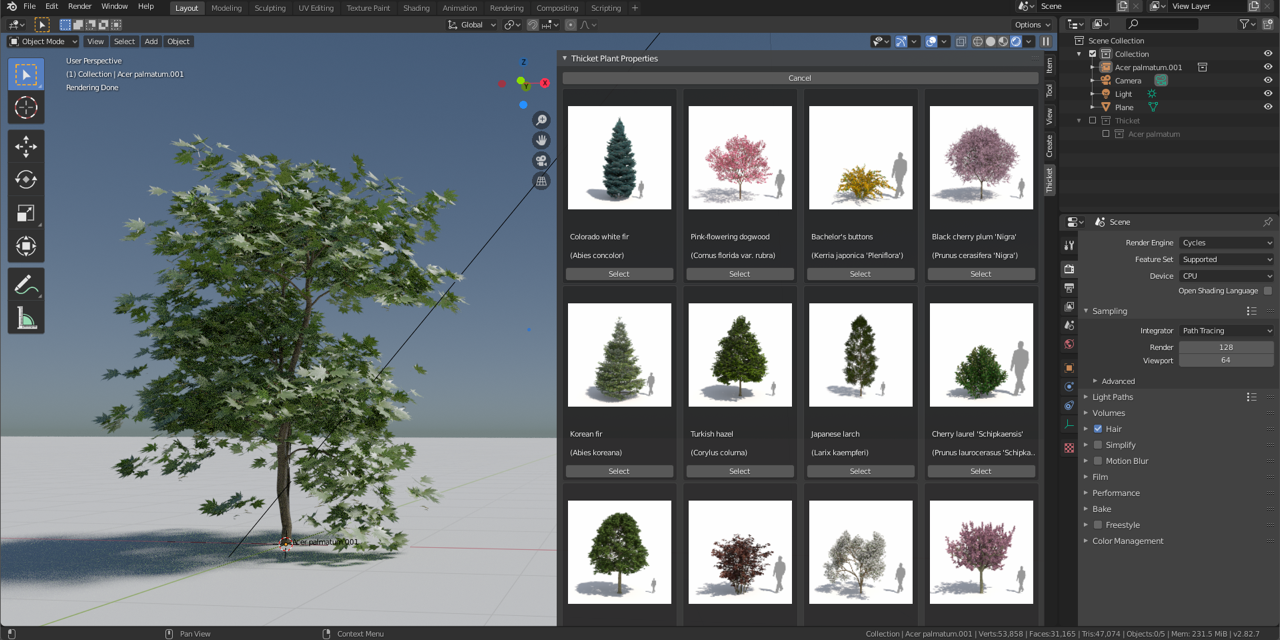The width and height of the screenshot is (1280, 640).
Task: Open the Global orientation dropdown
Action: click(471, 25)
